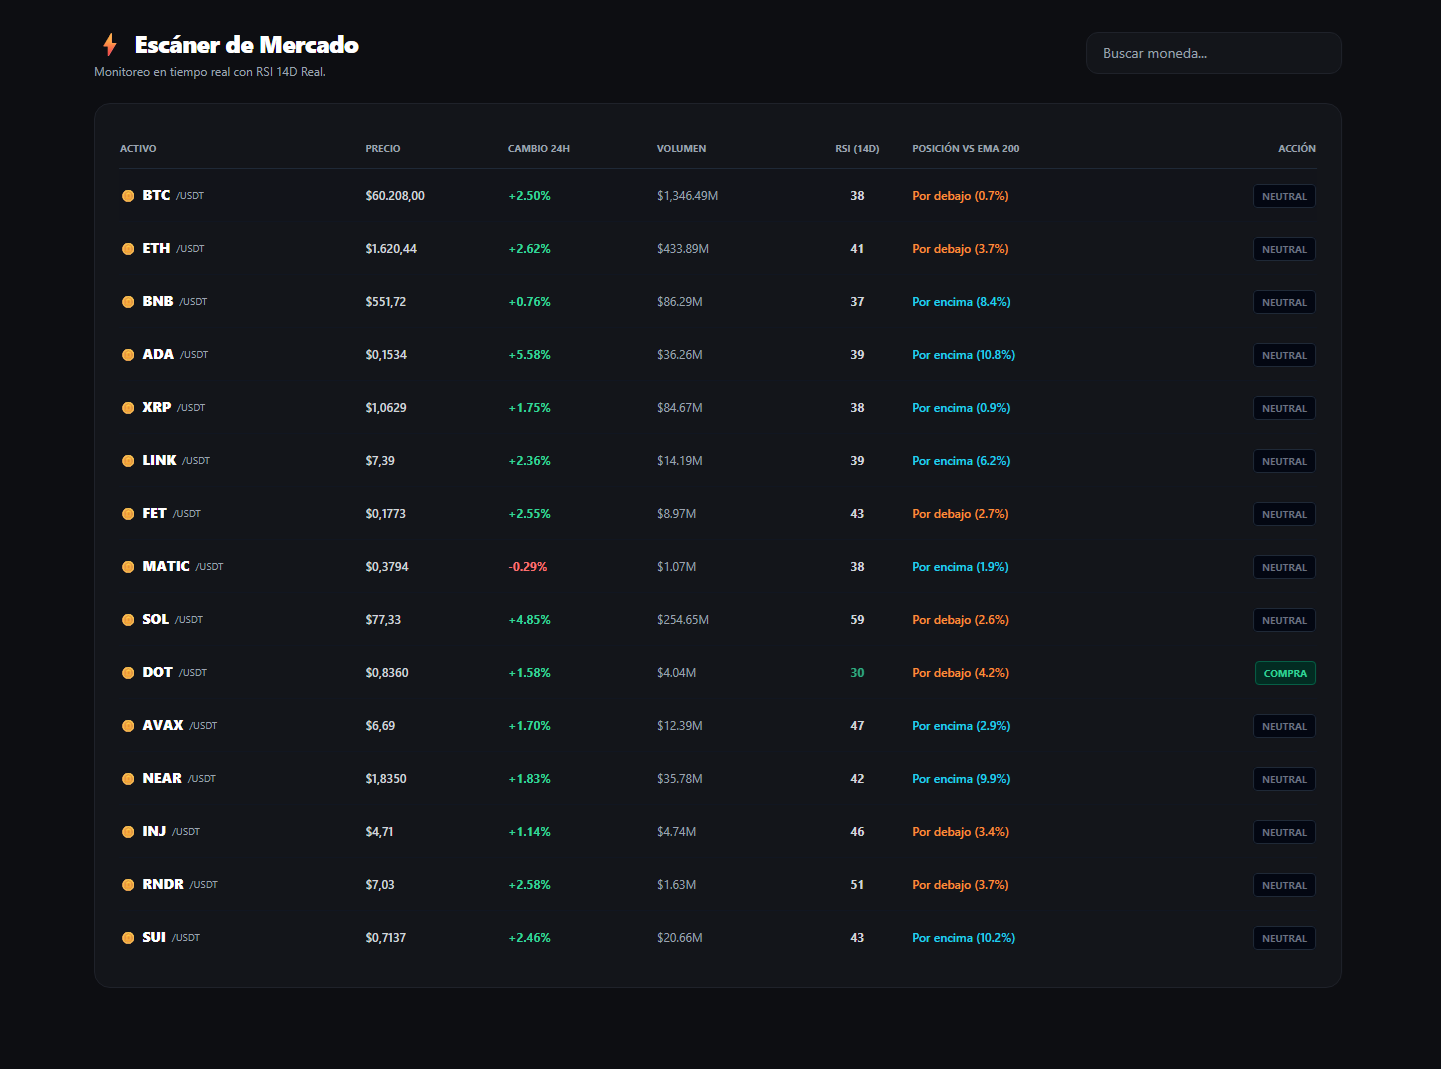Image resolution: width=1441 pixels, height=1069 pixels.
Task: Select the NEAR asset name
Action: coord(162,778)
